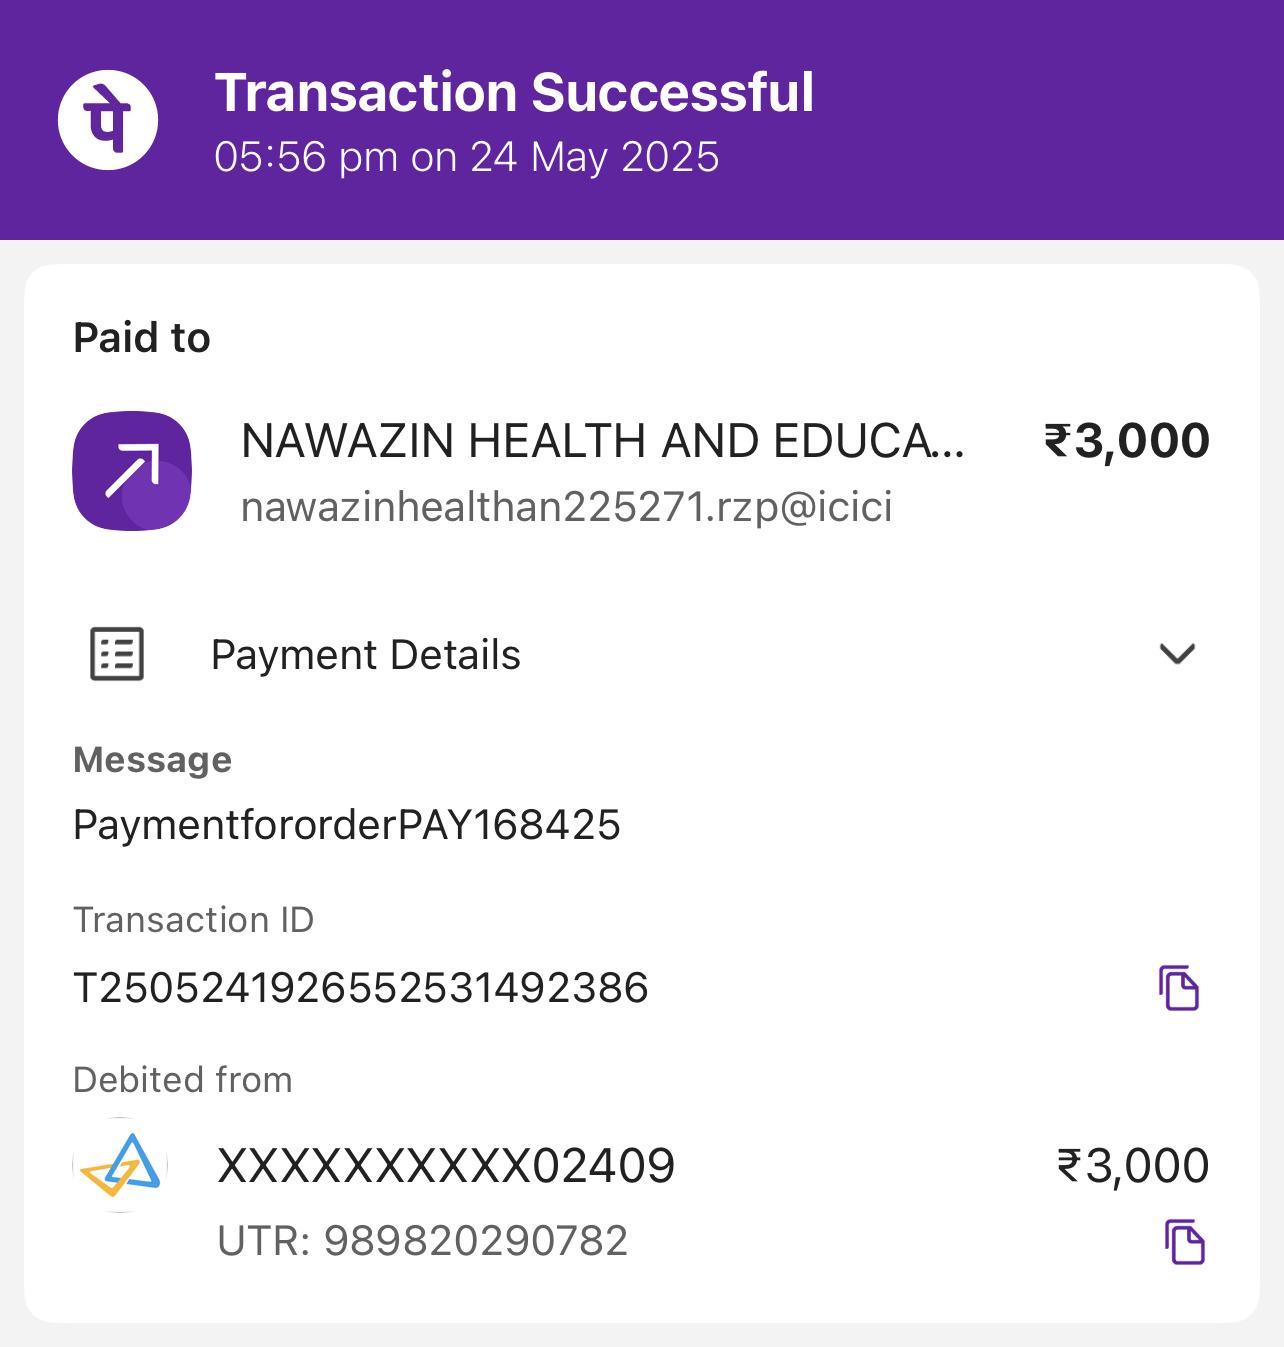Image resolution: width=1284 pixels, height=1347 pixels.
Task: Click the Debited from label
Action: pos(183,1080)
